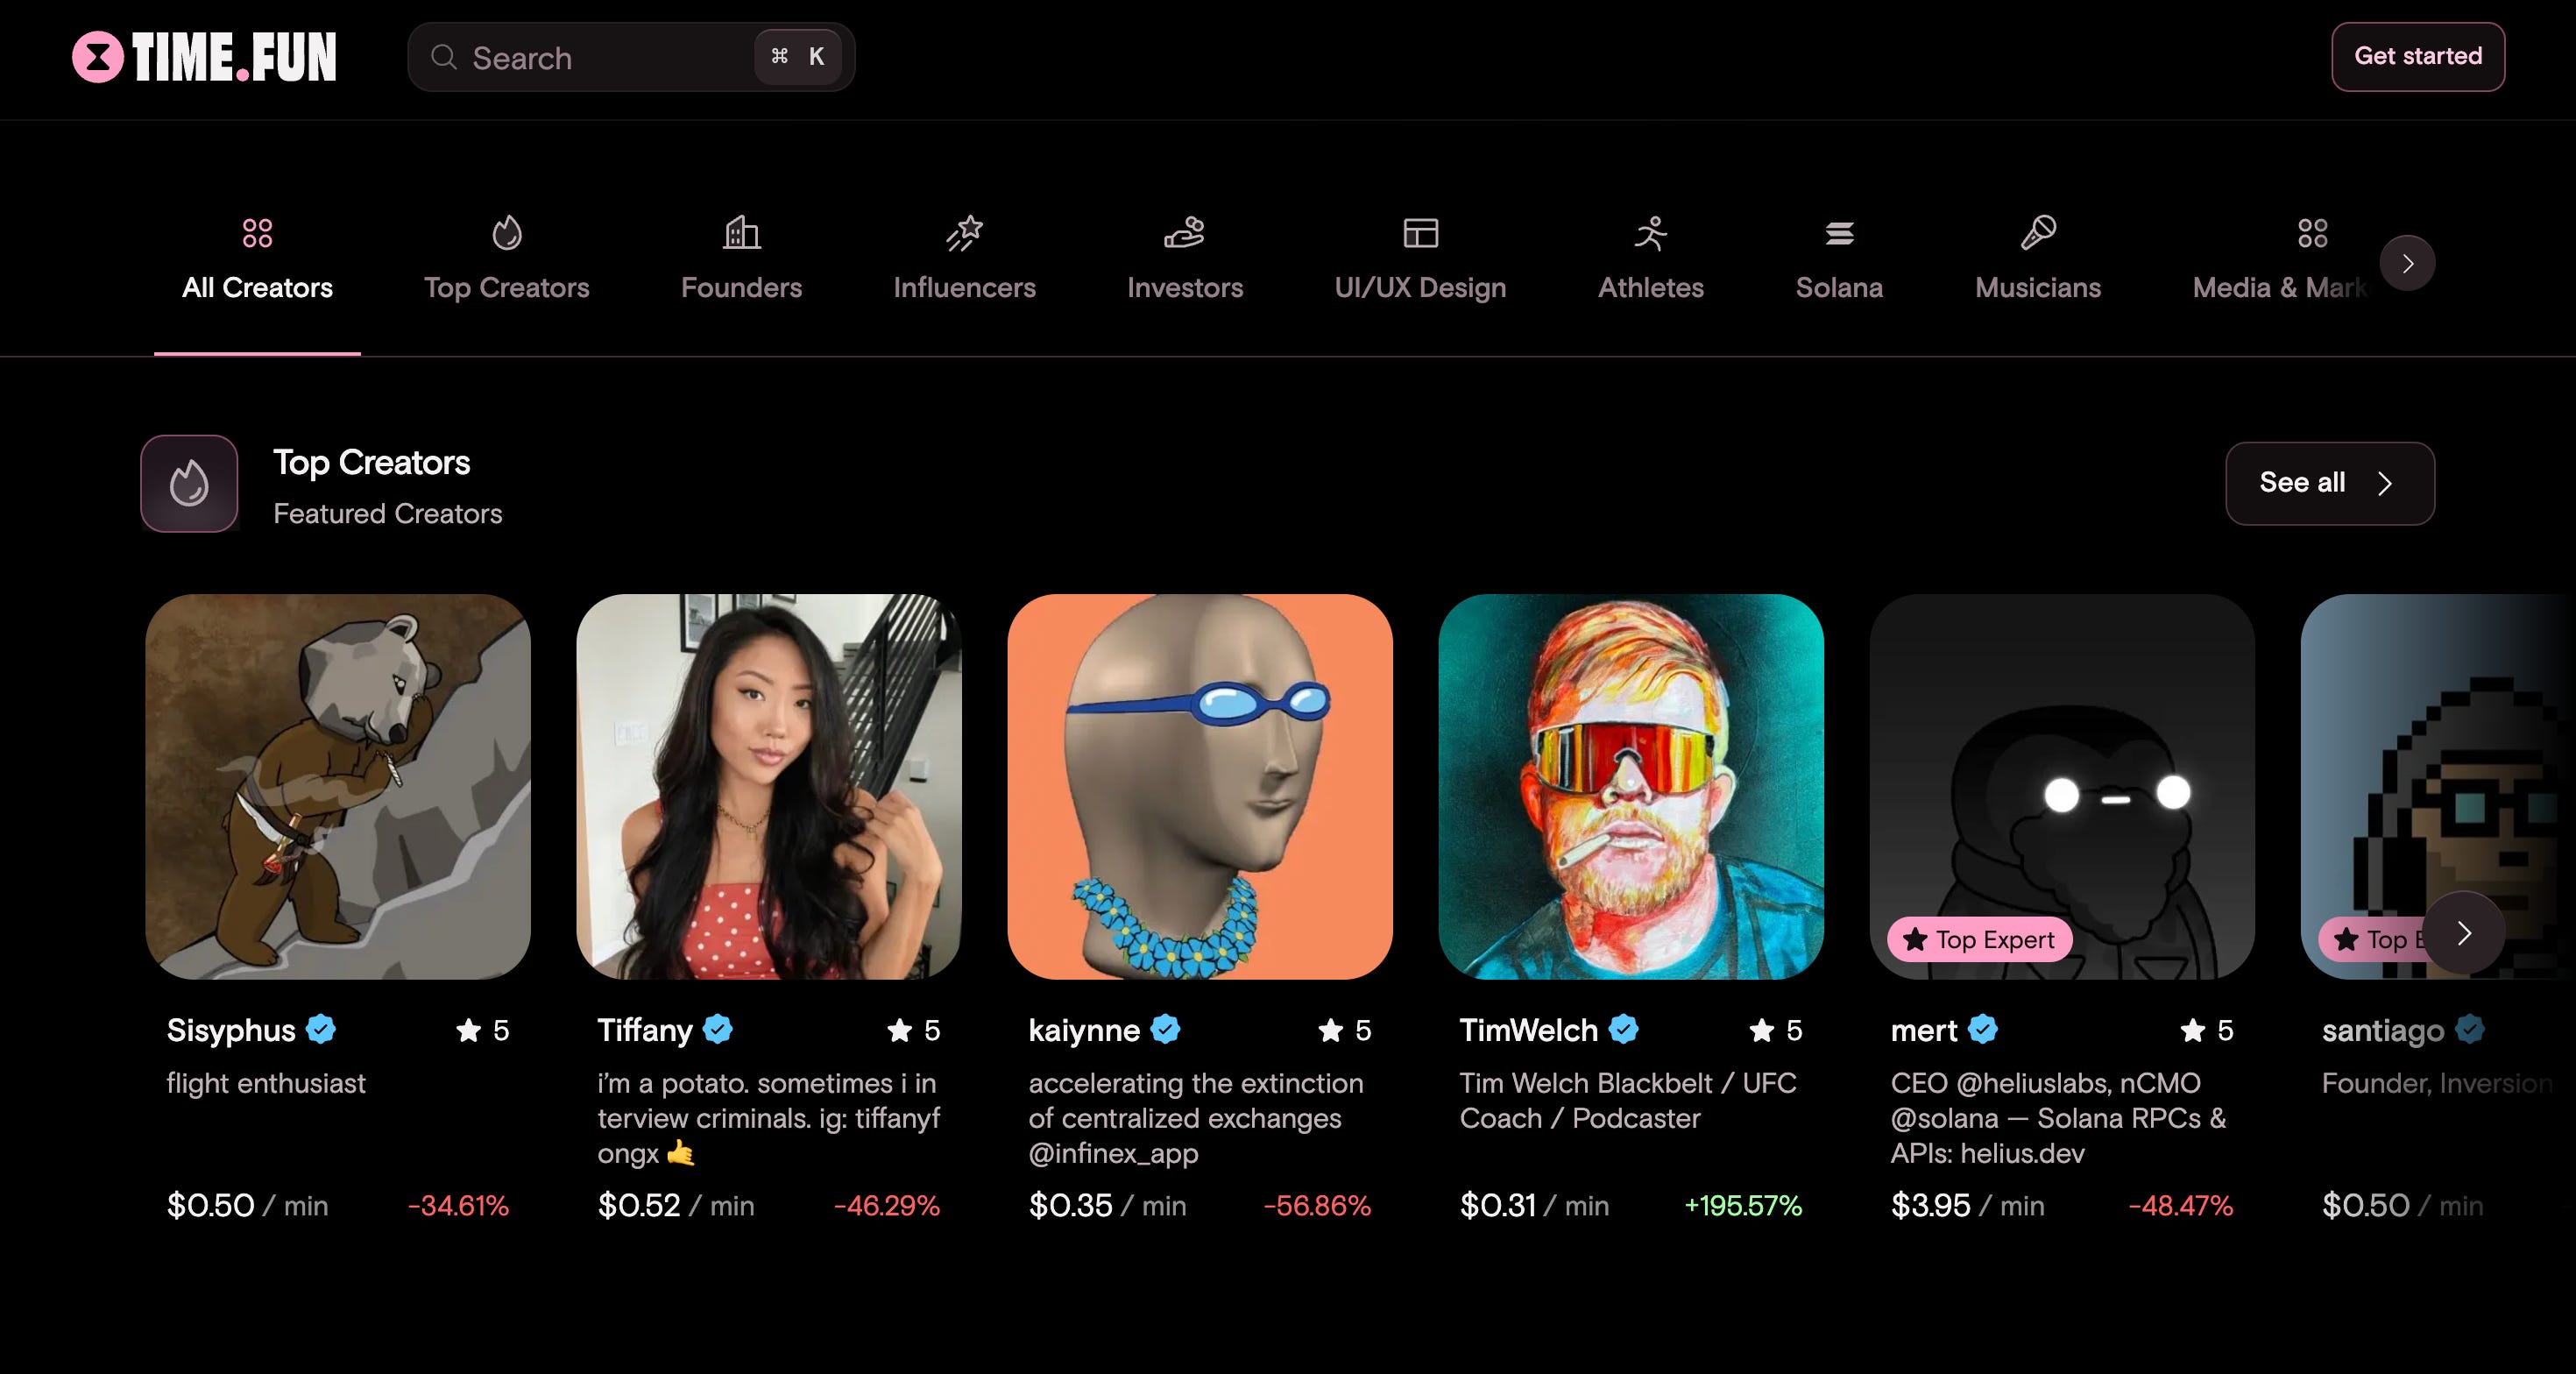Pick the Athletes running figure icon
The height and width of the screenshot is (1374, 2576).
tap(1650, 232)
